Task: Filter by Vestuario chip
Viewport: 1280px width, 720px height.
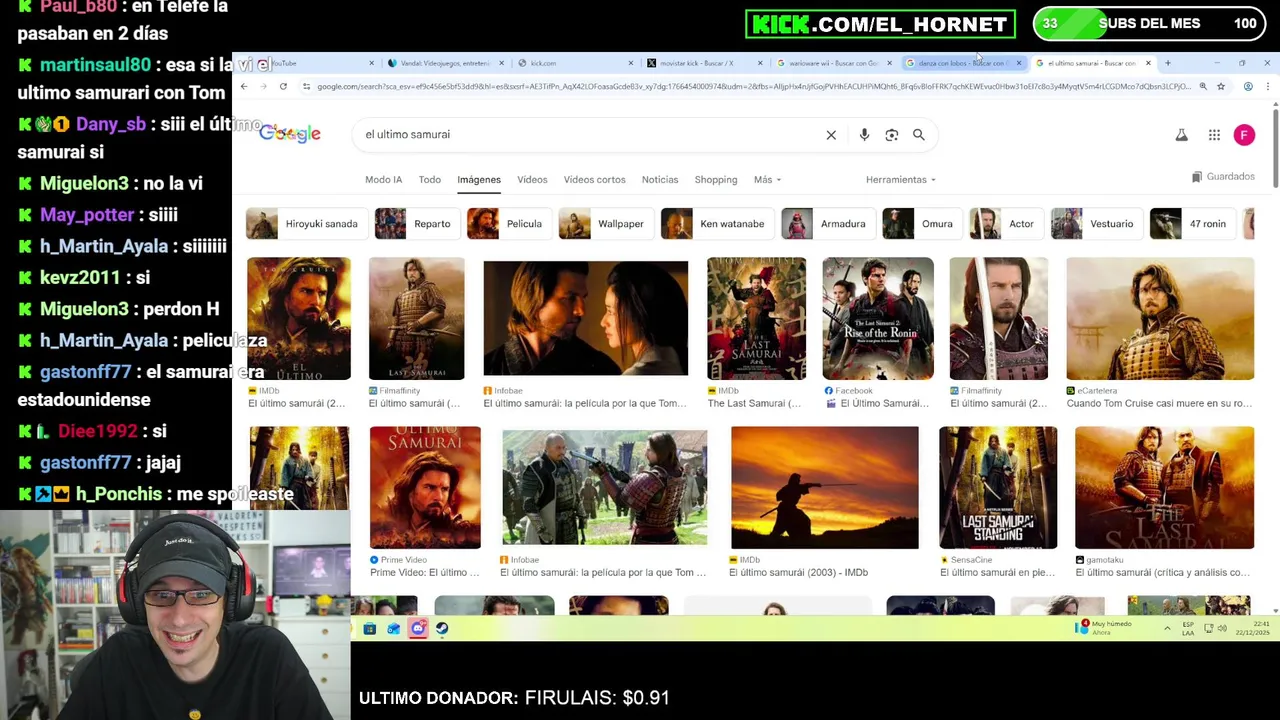Action: [x=1096, y=224]
